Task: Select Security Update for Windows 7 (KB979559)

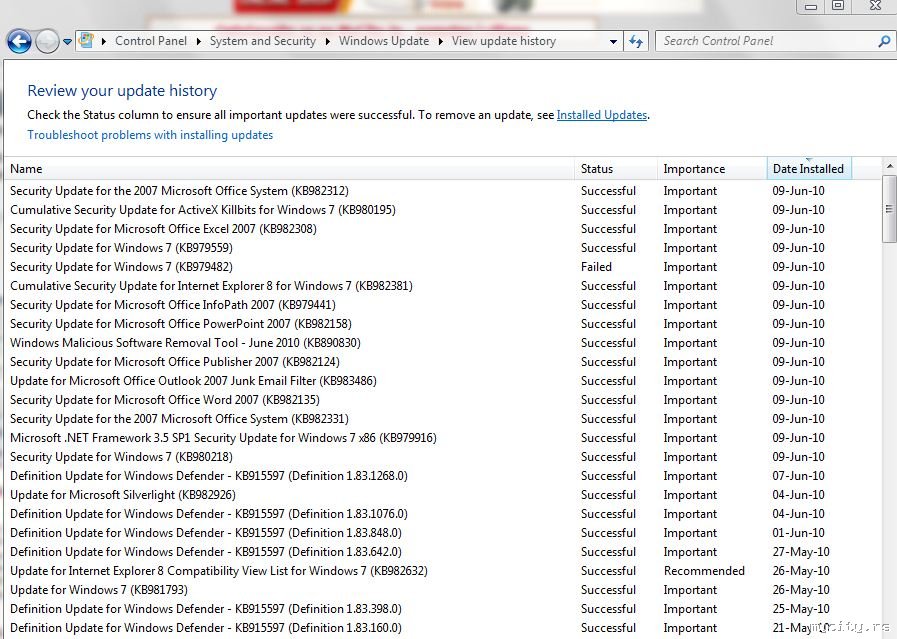Action: pos(443,248)
